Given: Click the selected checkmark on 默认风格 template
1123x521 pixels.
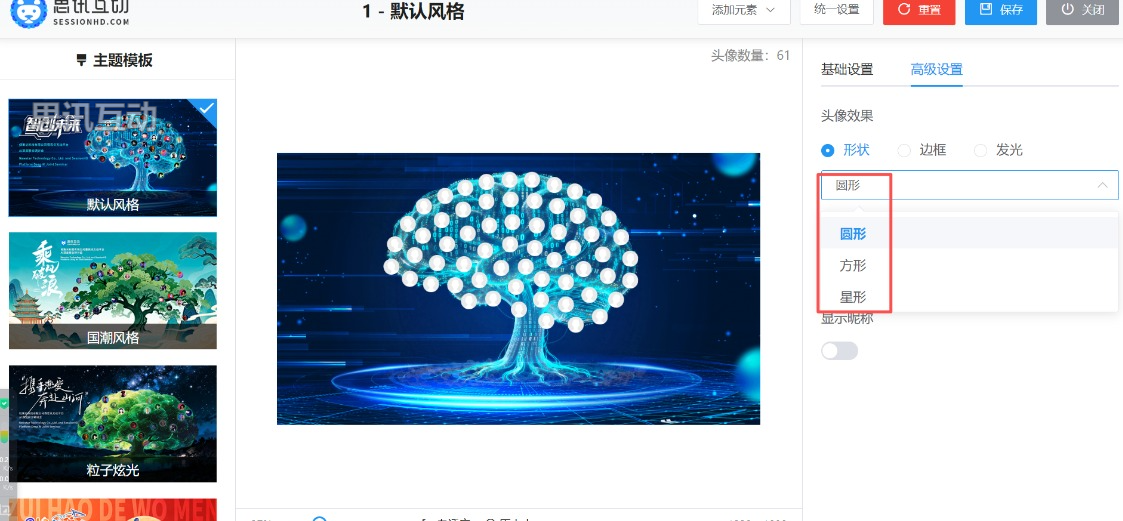Looking at the screenshot, I should [x=207, y=108].
